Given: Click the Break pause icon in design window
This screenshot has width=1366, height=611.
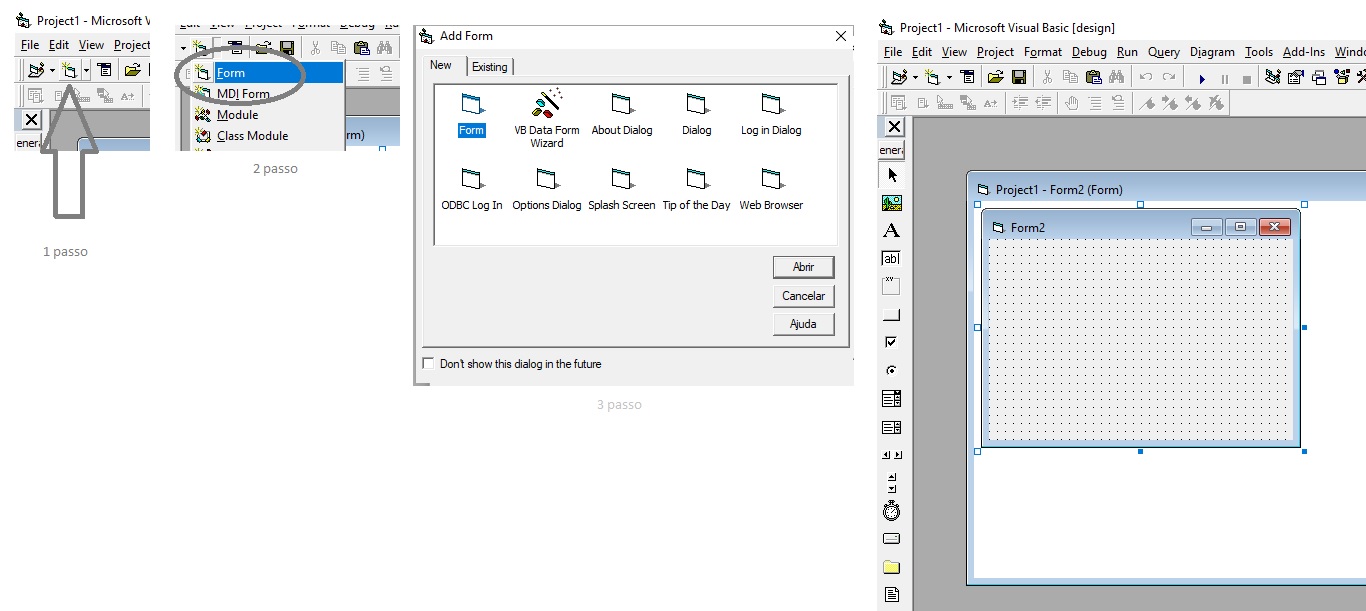Looking at the screenshot, I should 1224,78.
